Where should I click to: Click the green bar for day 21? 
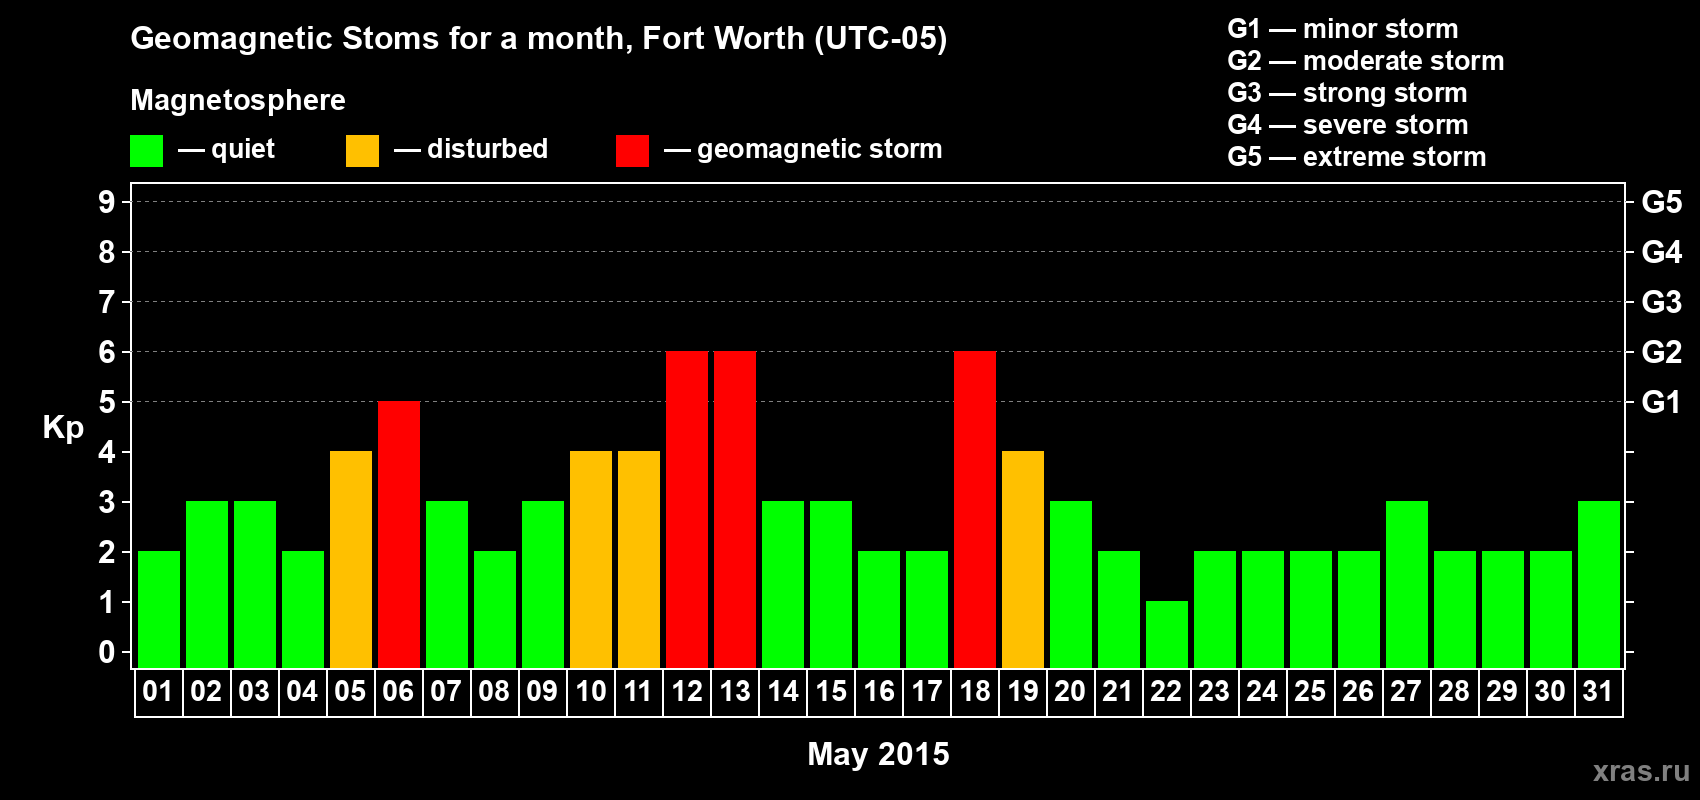[1119, 610]
